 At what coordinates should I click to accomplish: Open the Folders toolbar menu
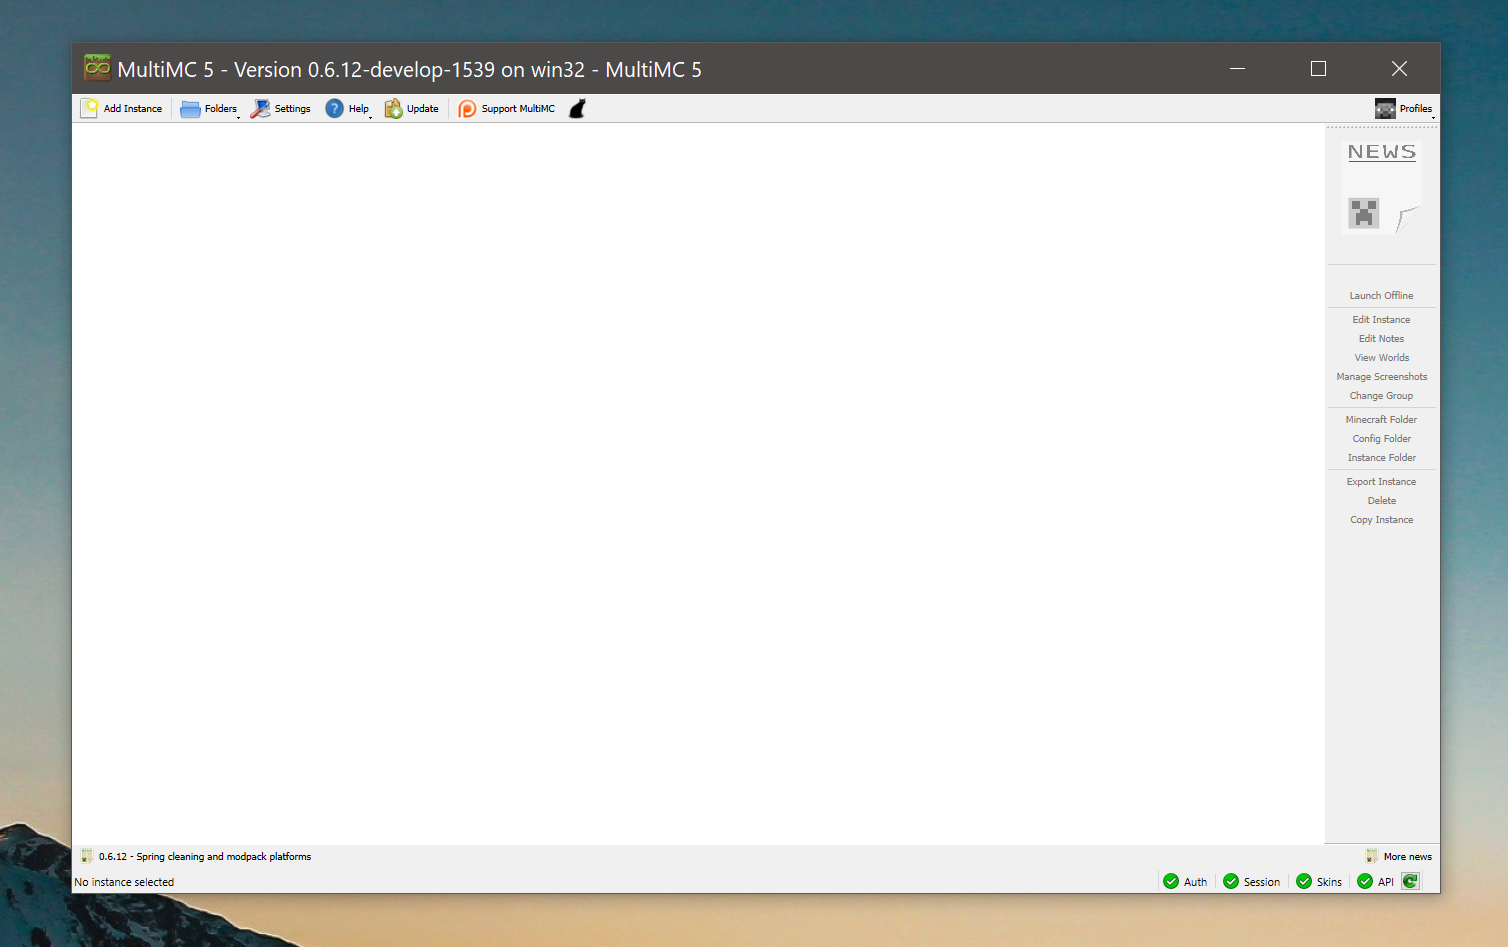click(x=209, y=108)
